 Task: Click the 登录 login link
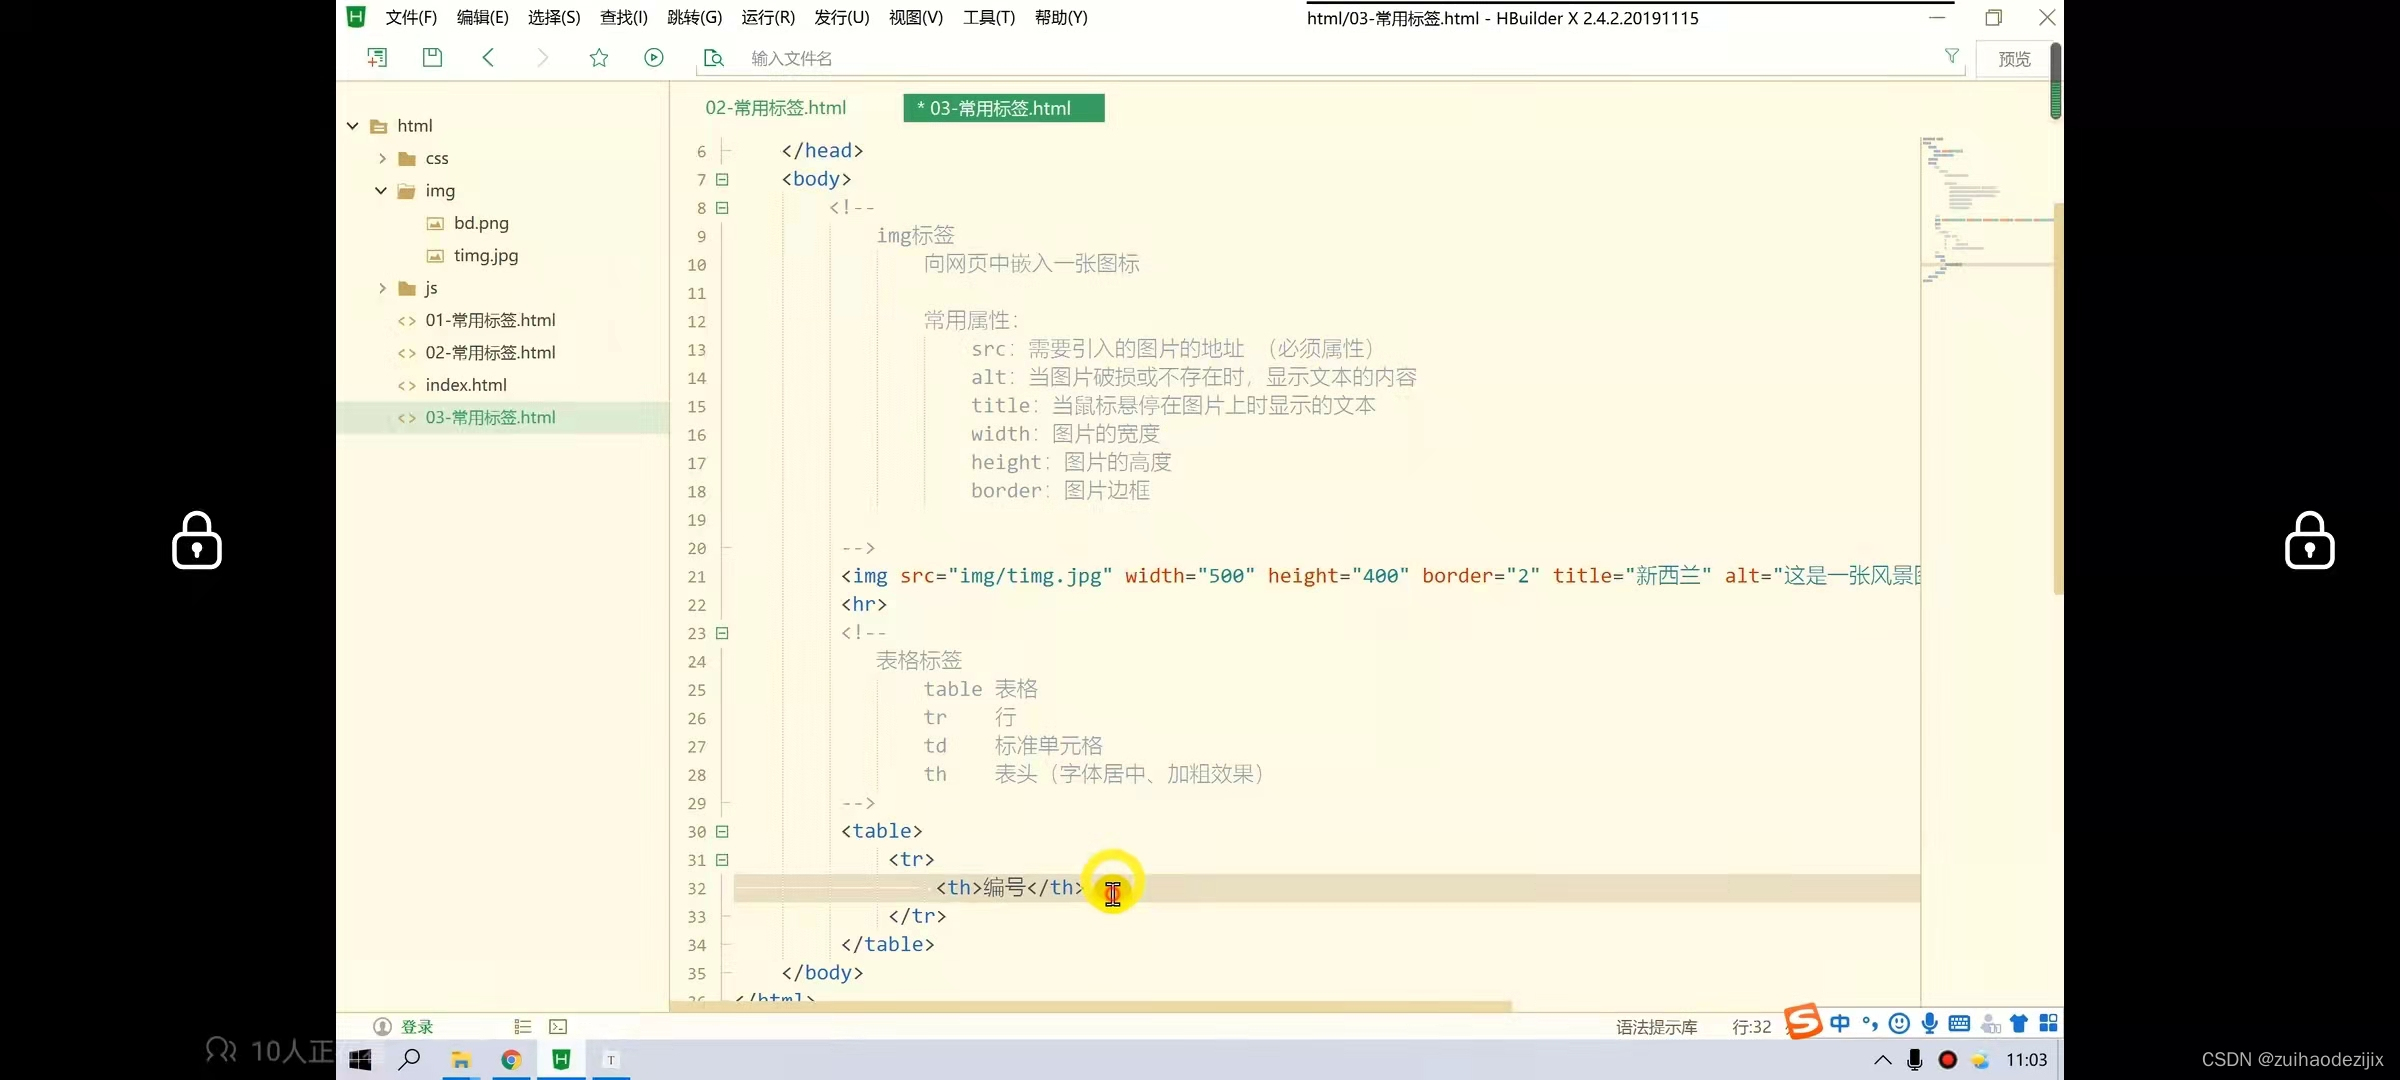click(x=417, y=1027)
